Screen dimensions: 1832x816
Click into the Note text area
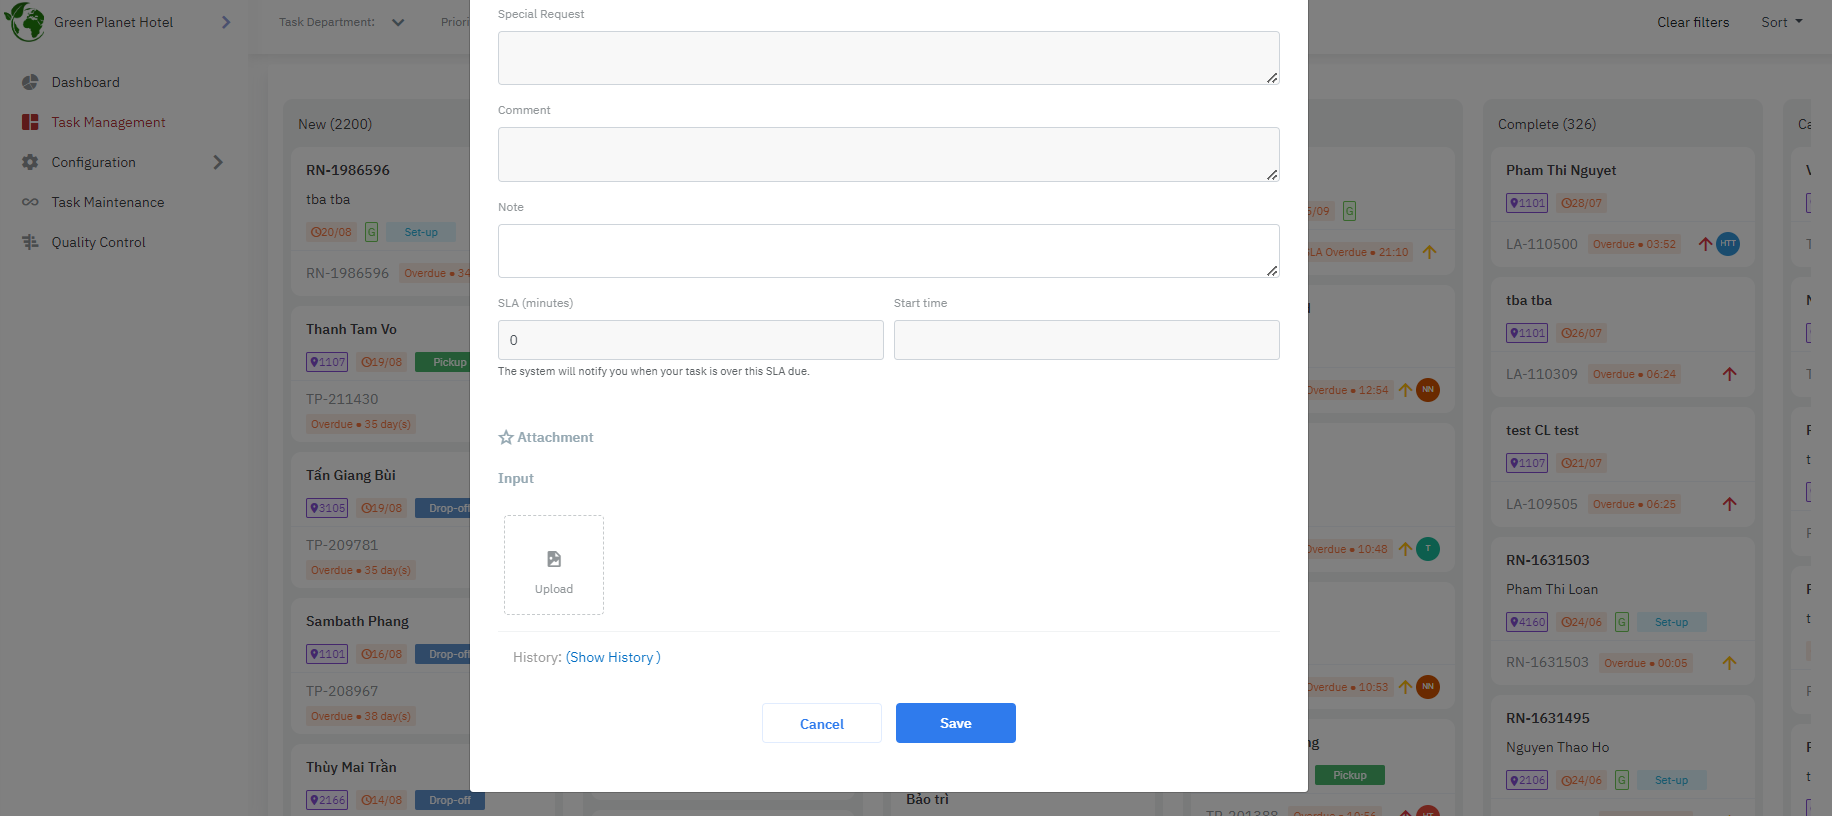888,250
